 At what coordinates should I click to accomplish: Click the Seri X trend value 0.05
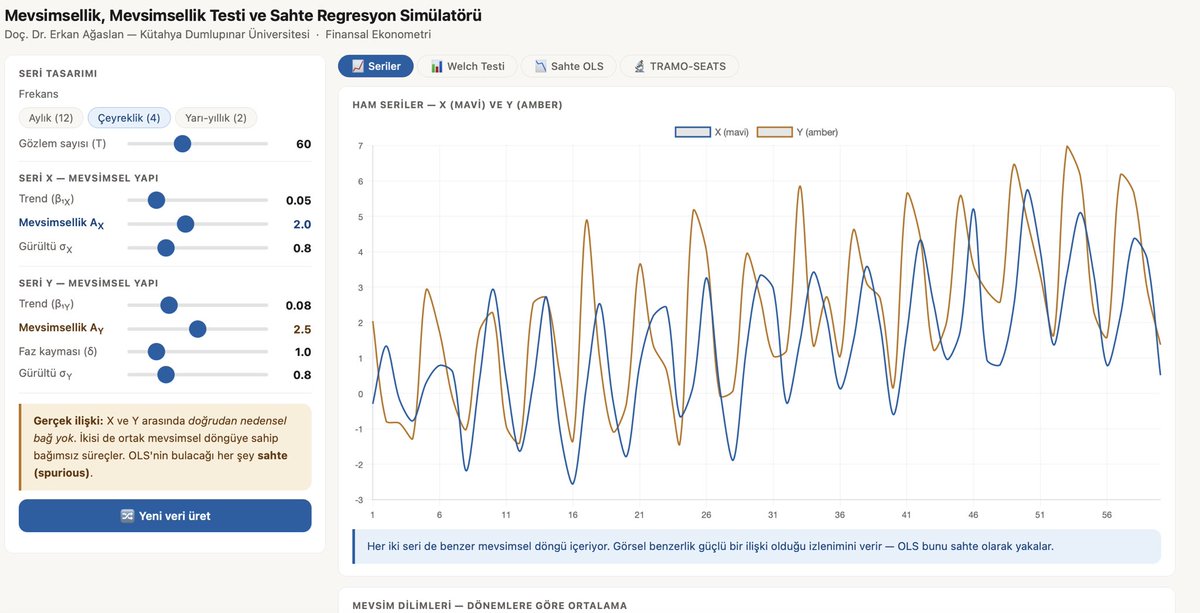[x=299, y=200]
